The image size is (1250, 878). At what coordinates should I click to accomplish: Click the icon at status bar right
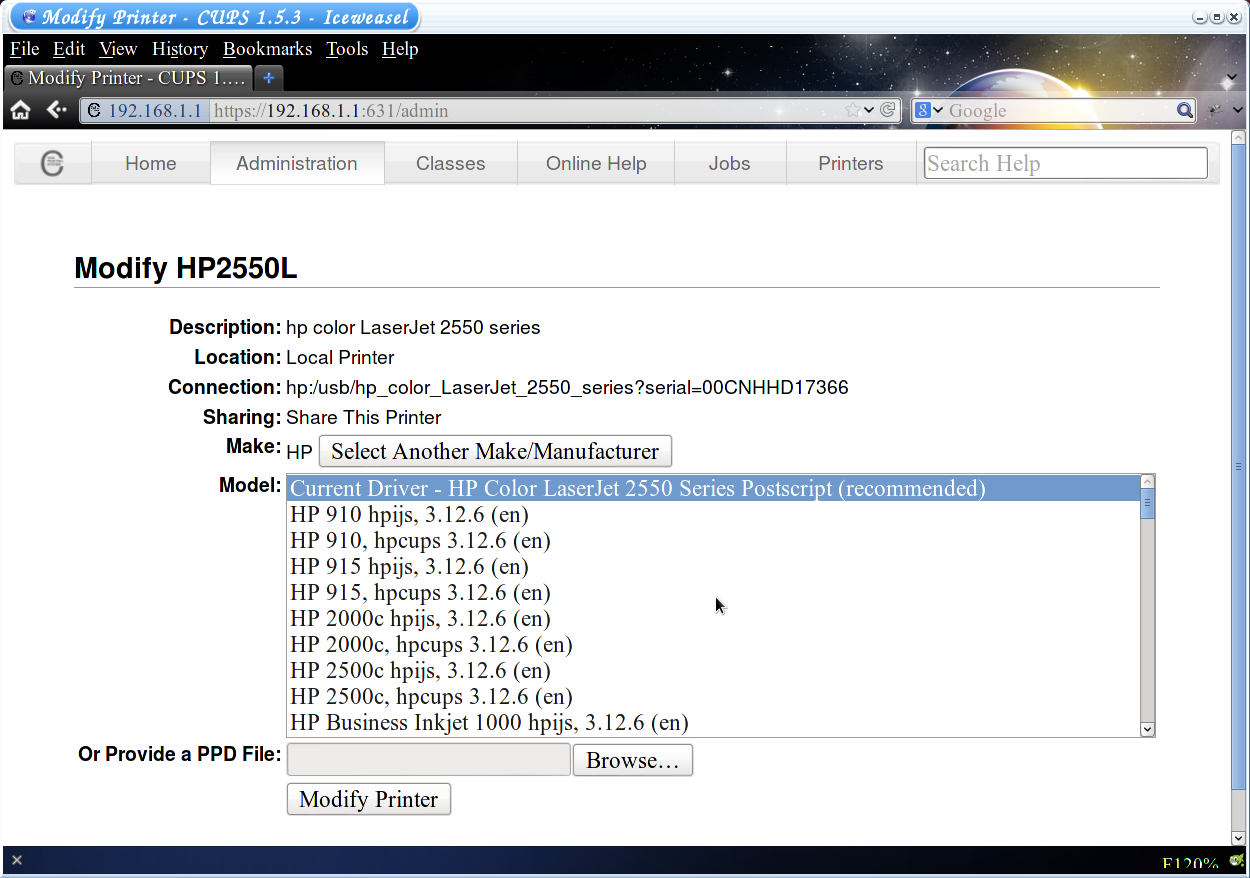click(1236, 860)
